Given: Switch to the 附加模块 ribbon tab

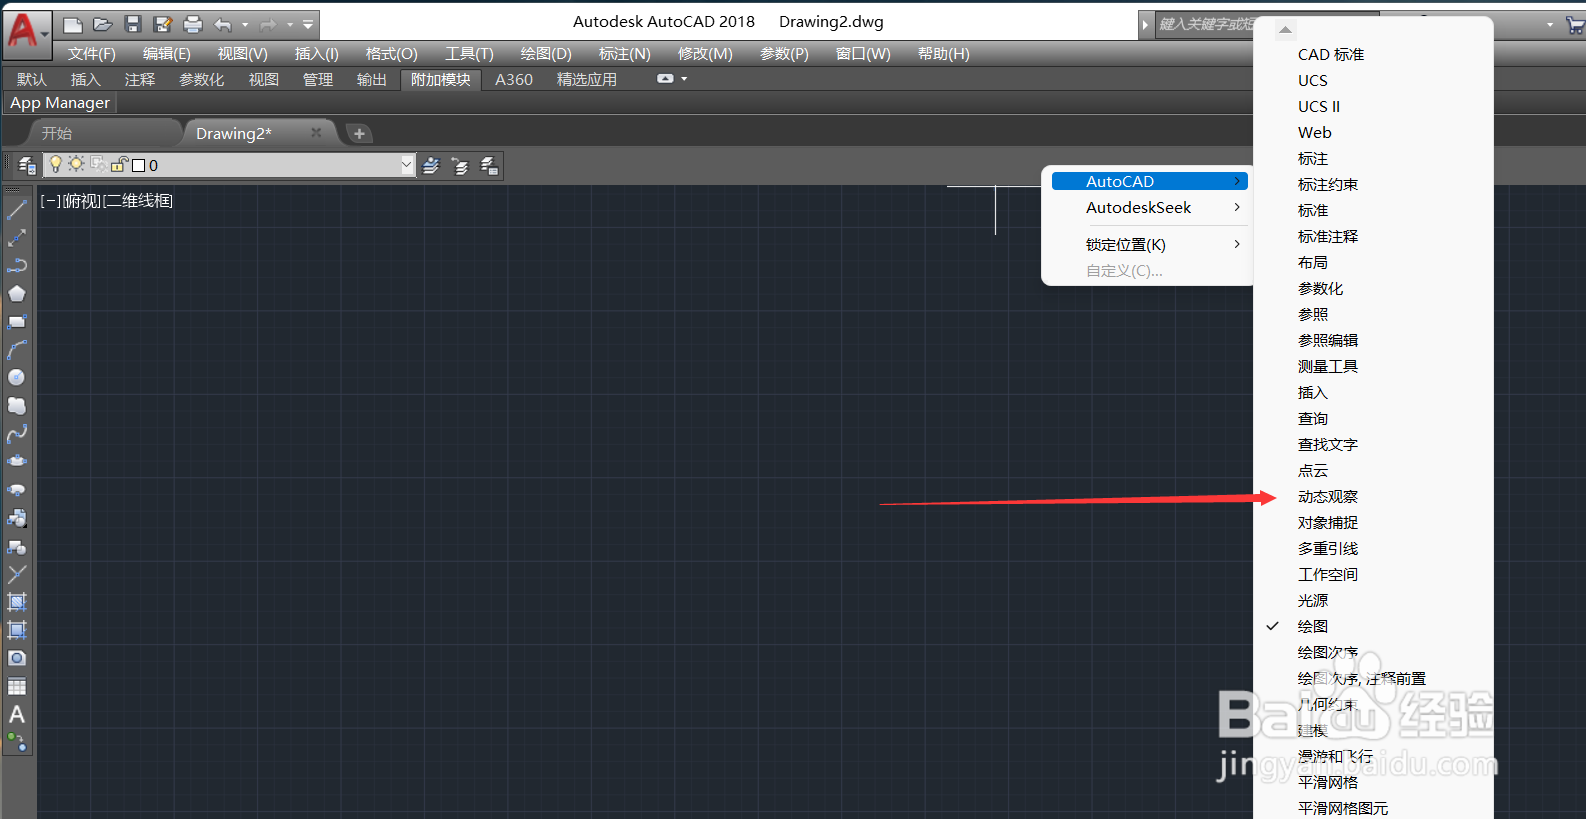Looking at the screenshot, I should (x=440, y=79).
